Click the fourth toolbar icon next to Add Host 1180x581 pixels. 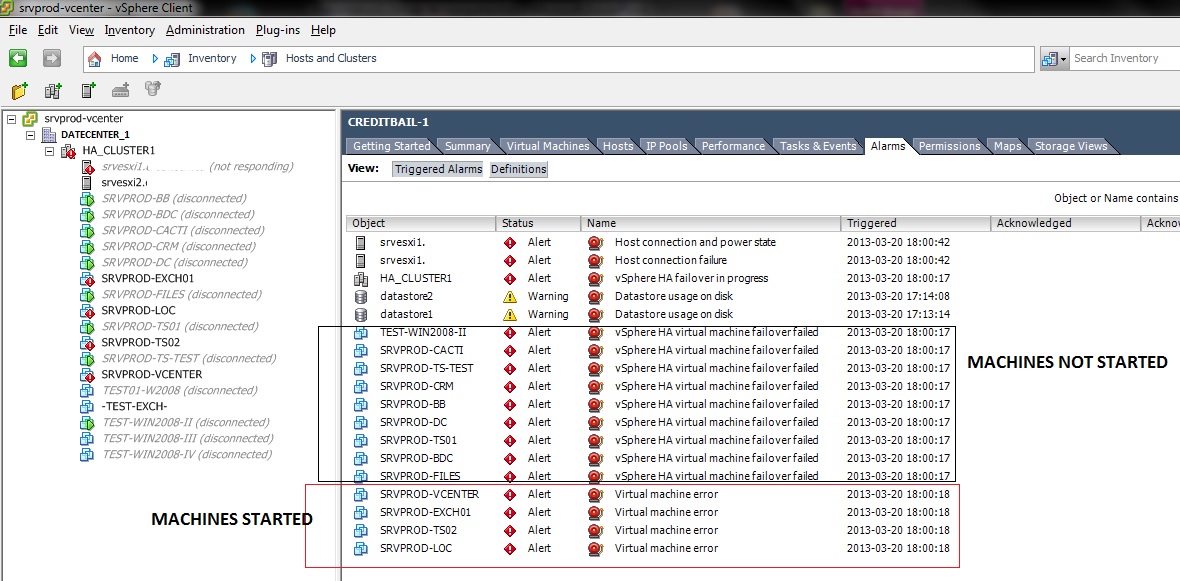(x=121, y=91)
